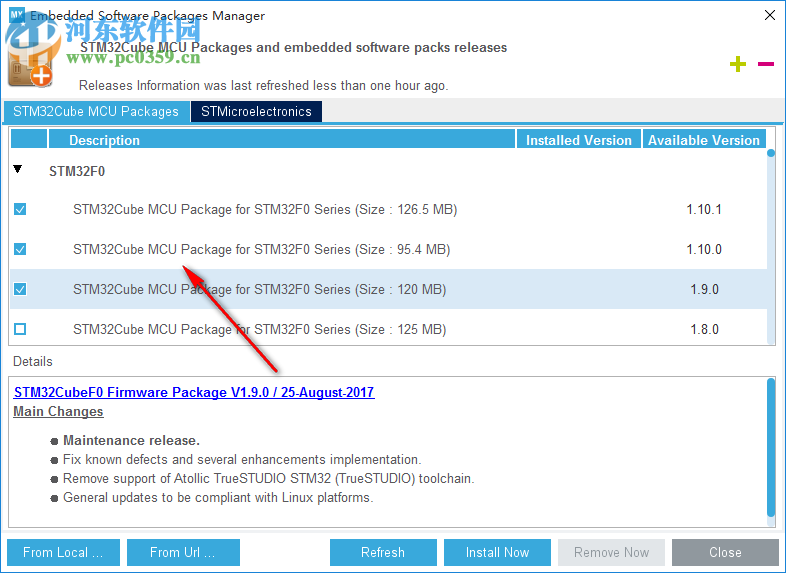Click the From Url button
This screenshot has width=786, height=573.
point(183,552)
